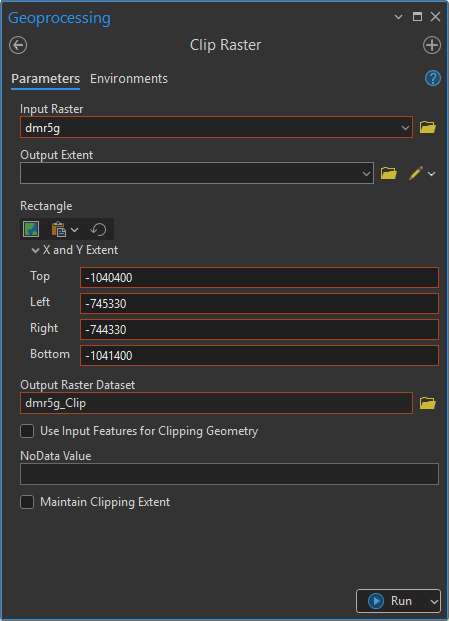Set extent to current display icon
This screenshot has height=621, width=449.
(x=31, y=229)
